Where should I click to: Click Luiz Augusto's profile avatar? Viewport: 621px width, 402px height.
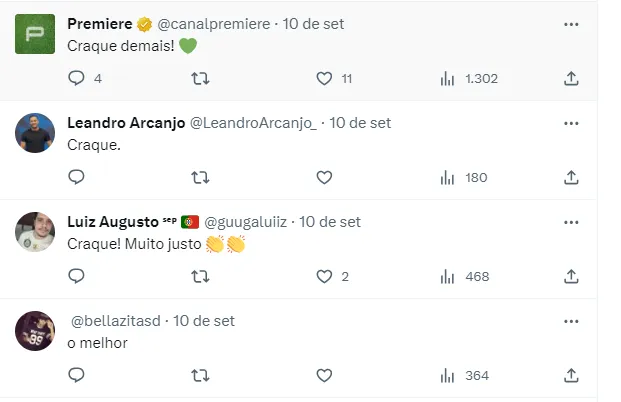[x=35, y=232]
